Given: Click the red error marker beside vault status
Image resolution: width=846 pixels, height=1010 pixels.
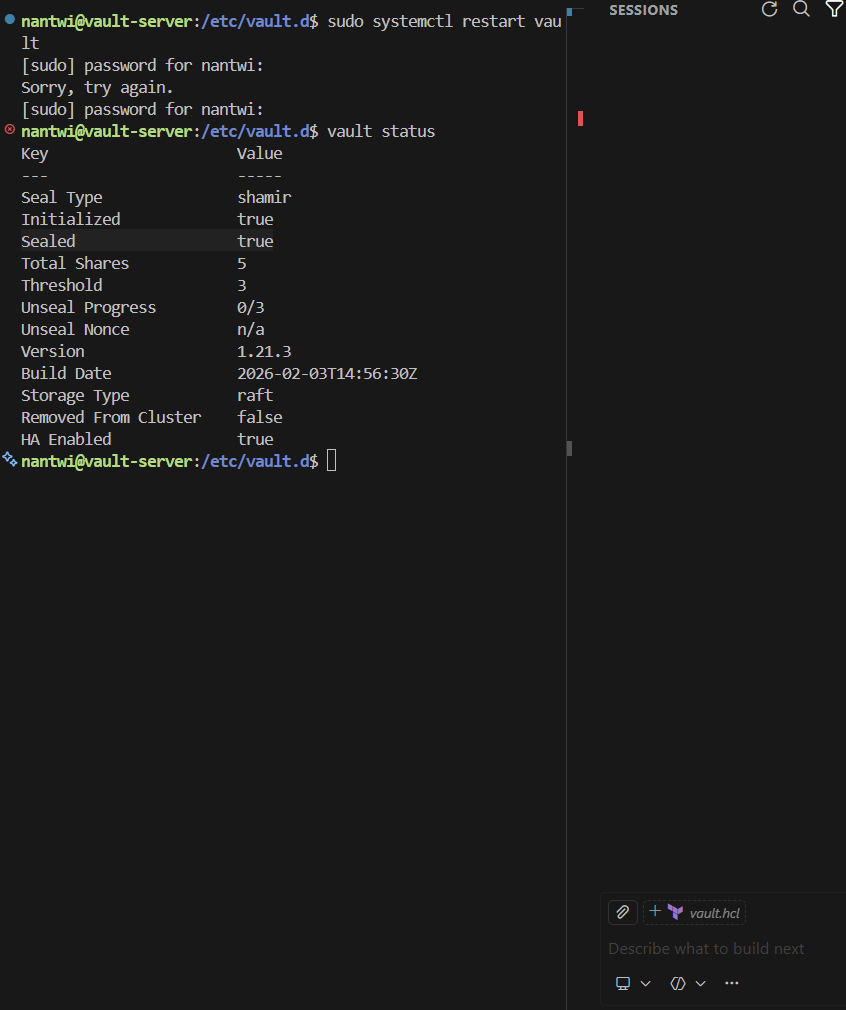Looking at the screenshot, I should tap(10, 129).
